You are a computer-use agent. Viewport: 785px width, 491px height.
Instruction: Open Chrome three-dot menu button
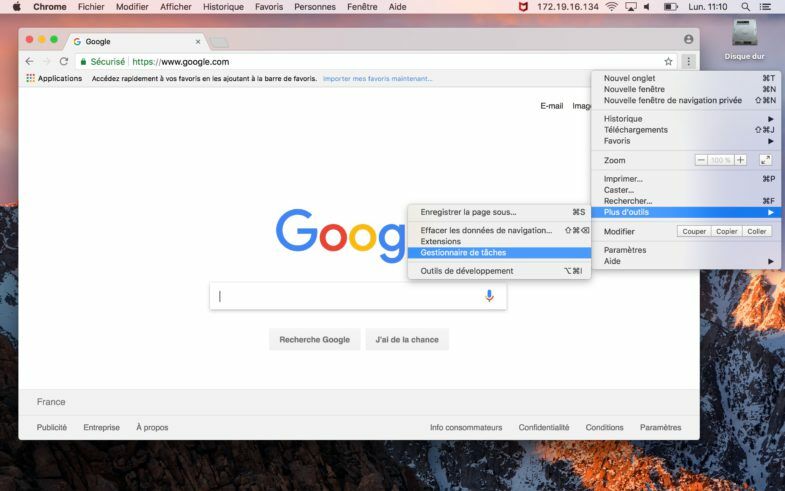(x=688, y=62)
